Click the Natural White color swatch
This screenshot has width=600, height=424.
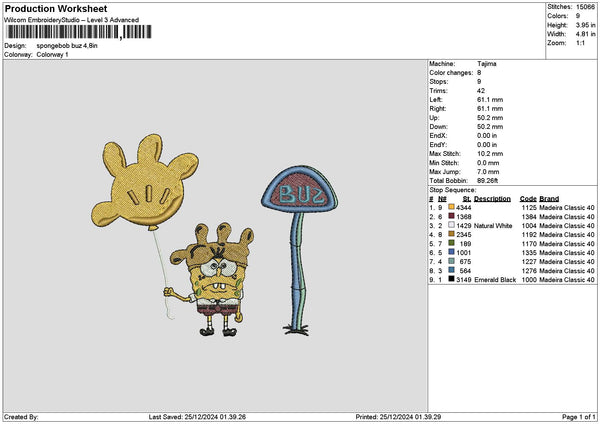(x=451, y=225)
